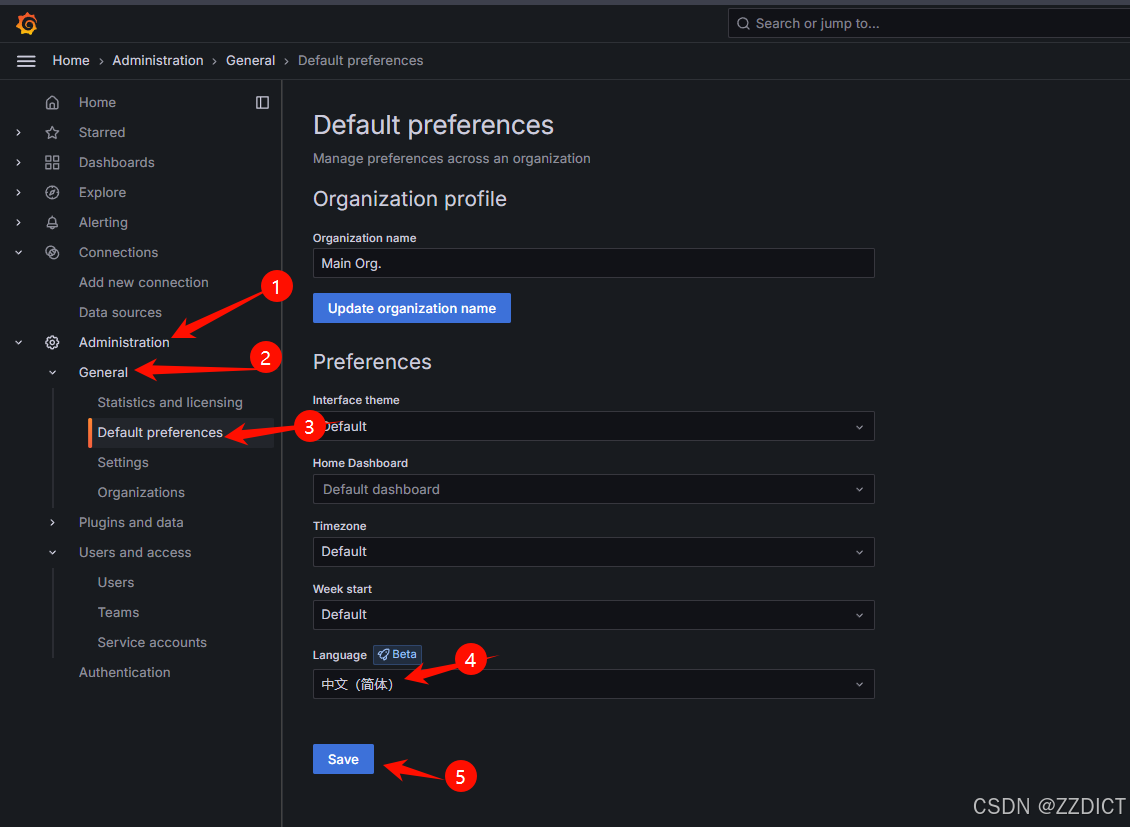This screenshot has height=827, width=1130.
Task: Open Explore in the sidebar
Action: (102, 192)
